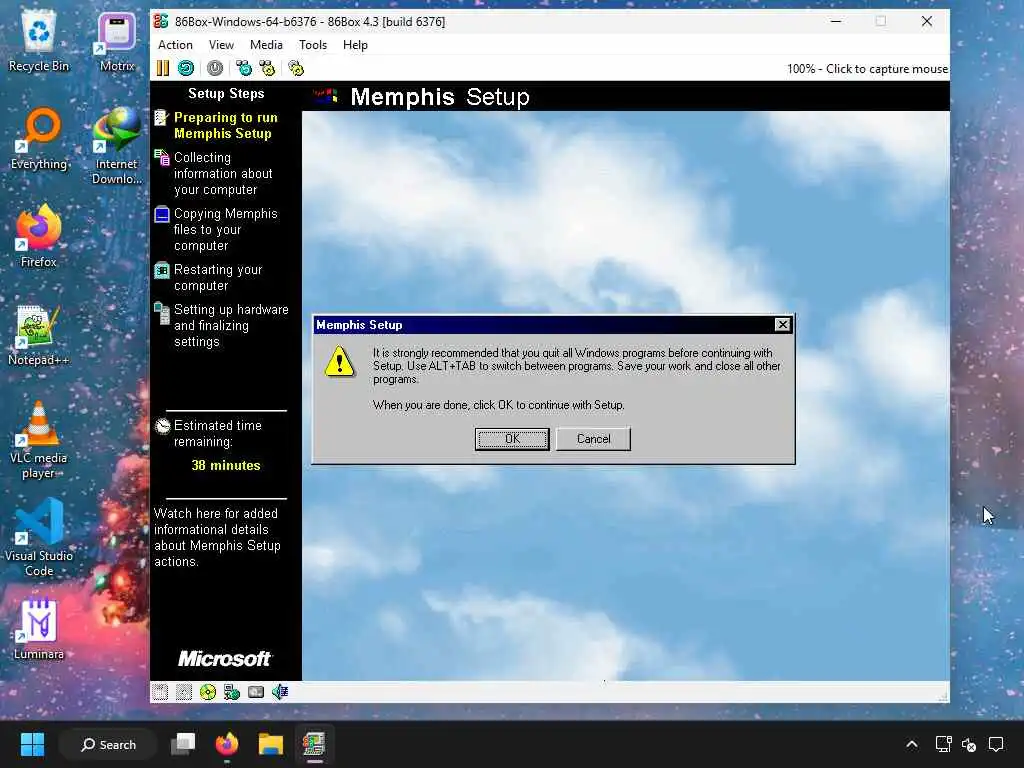This screenshot has height=768, width=1024.
Task: Open the Windows Start menu
Action: coord(32,744)
